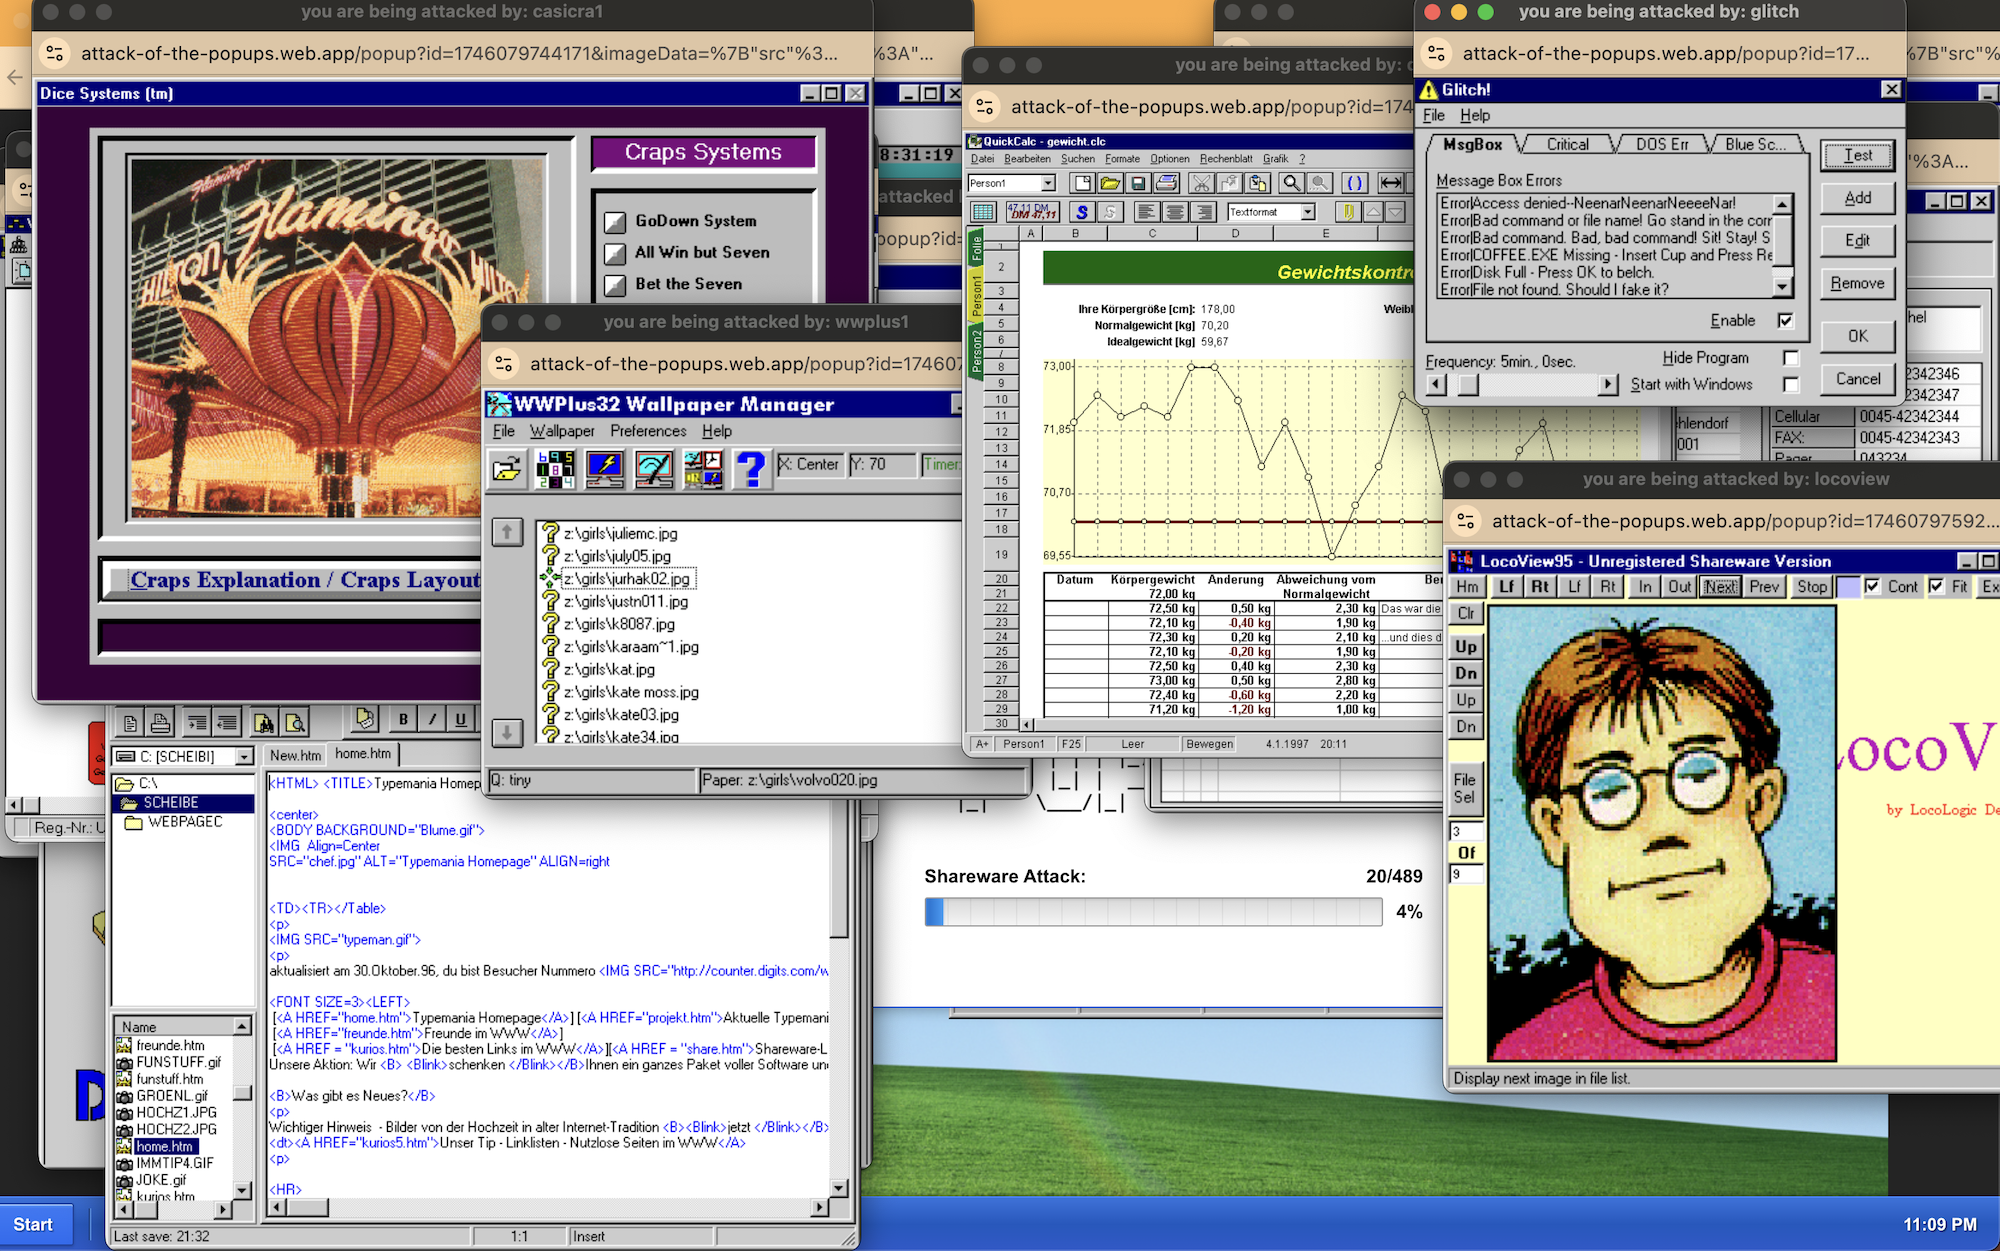Click the print icon in HTML editor toolbar
This screenshot has height=1251, width=2000.
point(161,722)
